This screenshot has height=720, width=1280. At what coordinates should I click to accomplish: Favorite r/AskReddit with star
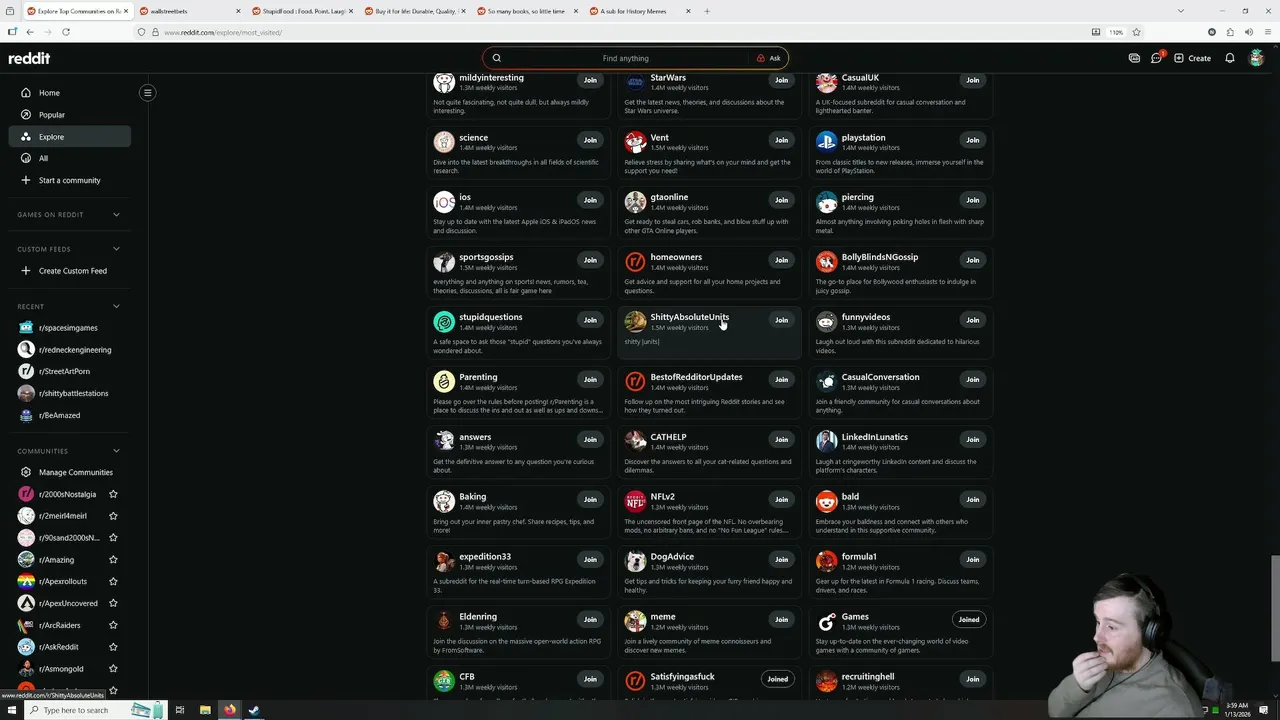point(113,647)
